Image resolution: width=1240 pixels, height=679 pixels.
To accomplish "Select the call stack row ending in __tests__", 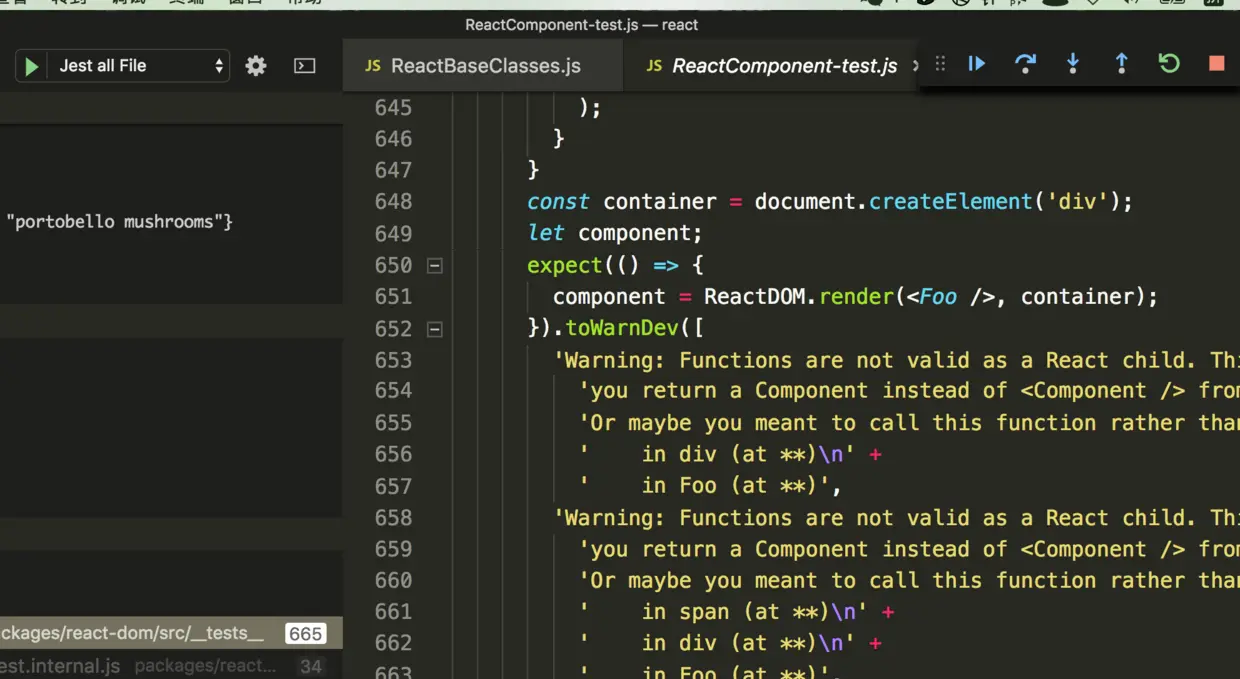I will (171, 633).
